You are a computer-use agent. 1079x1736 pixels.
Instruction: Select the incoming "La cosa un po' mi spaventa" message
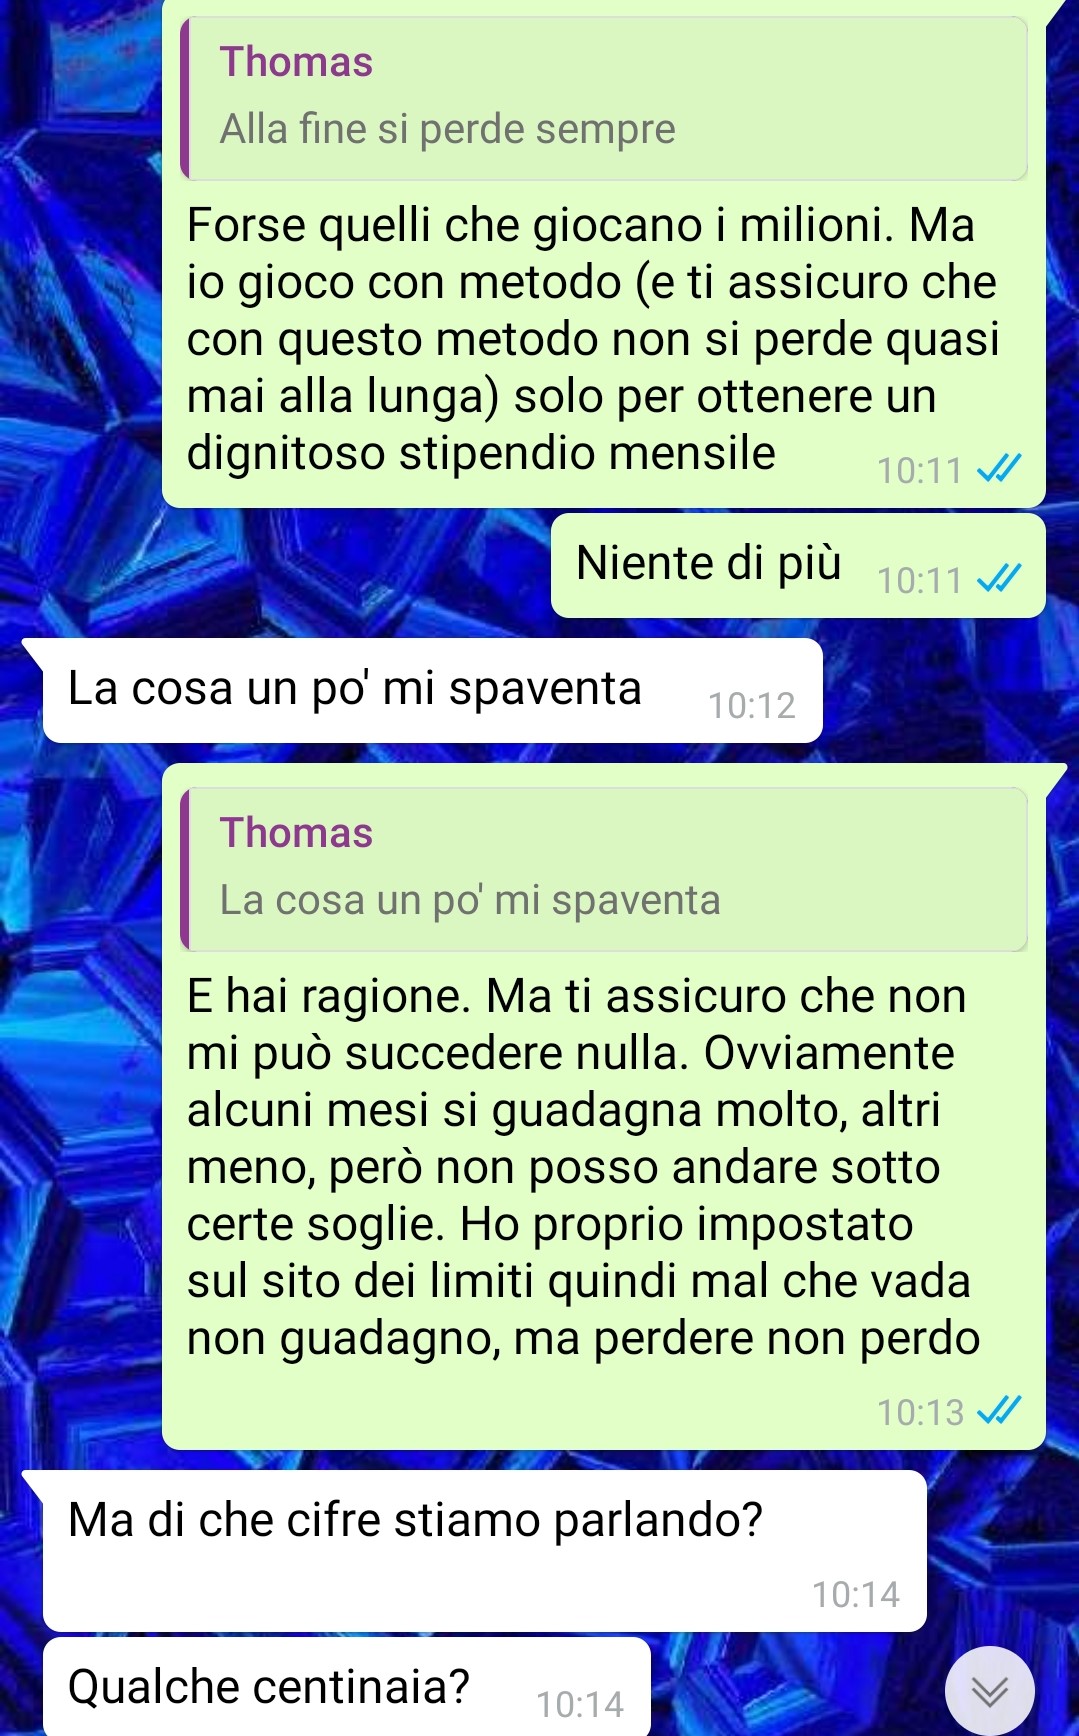pos(432,691)
